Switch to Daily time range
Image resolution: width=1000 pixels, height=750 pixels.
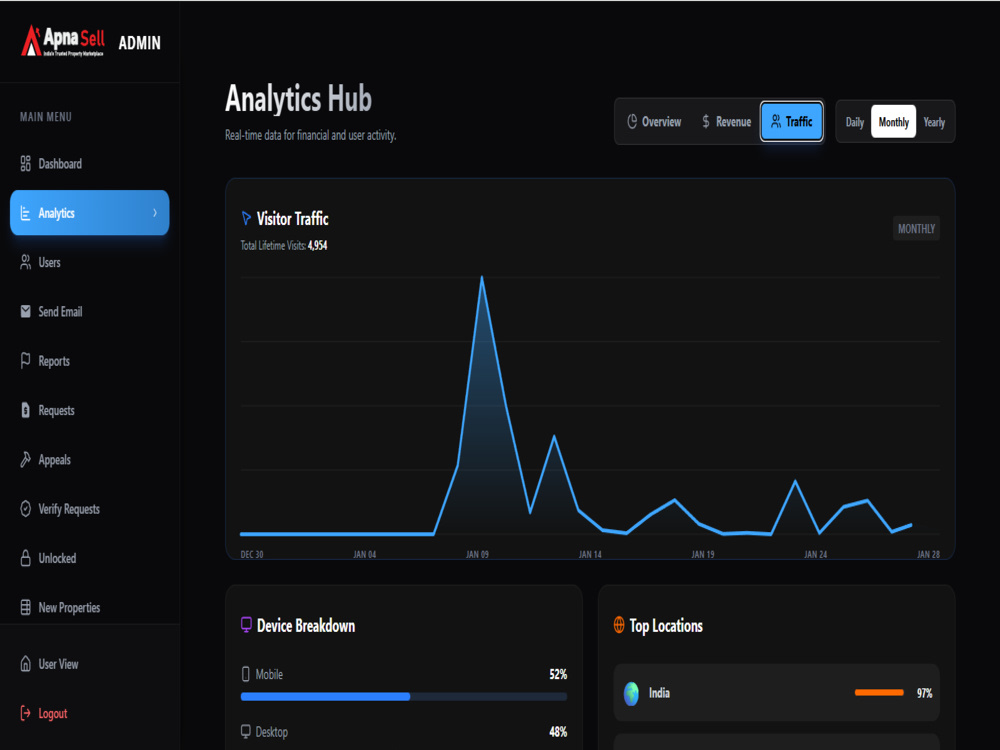click(855, 122)
